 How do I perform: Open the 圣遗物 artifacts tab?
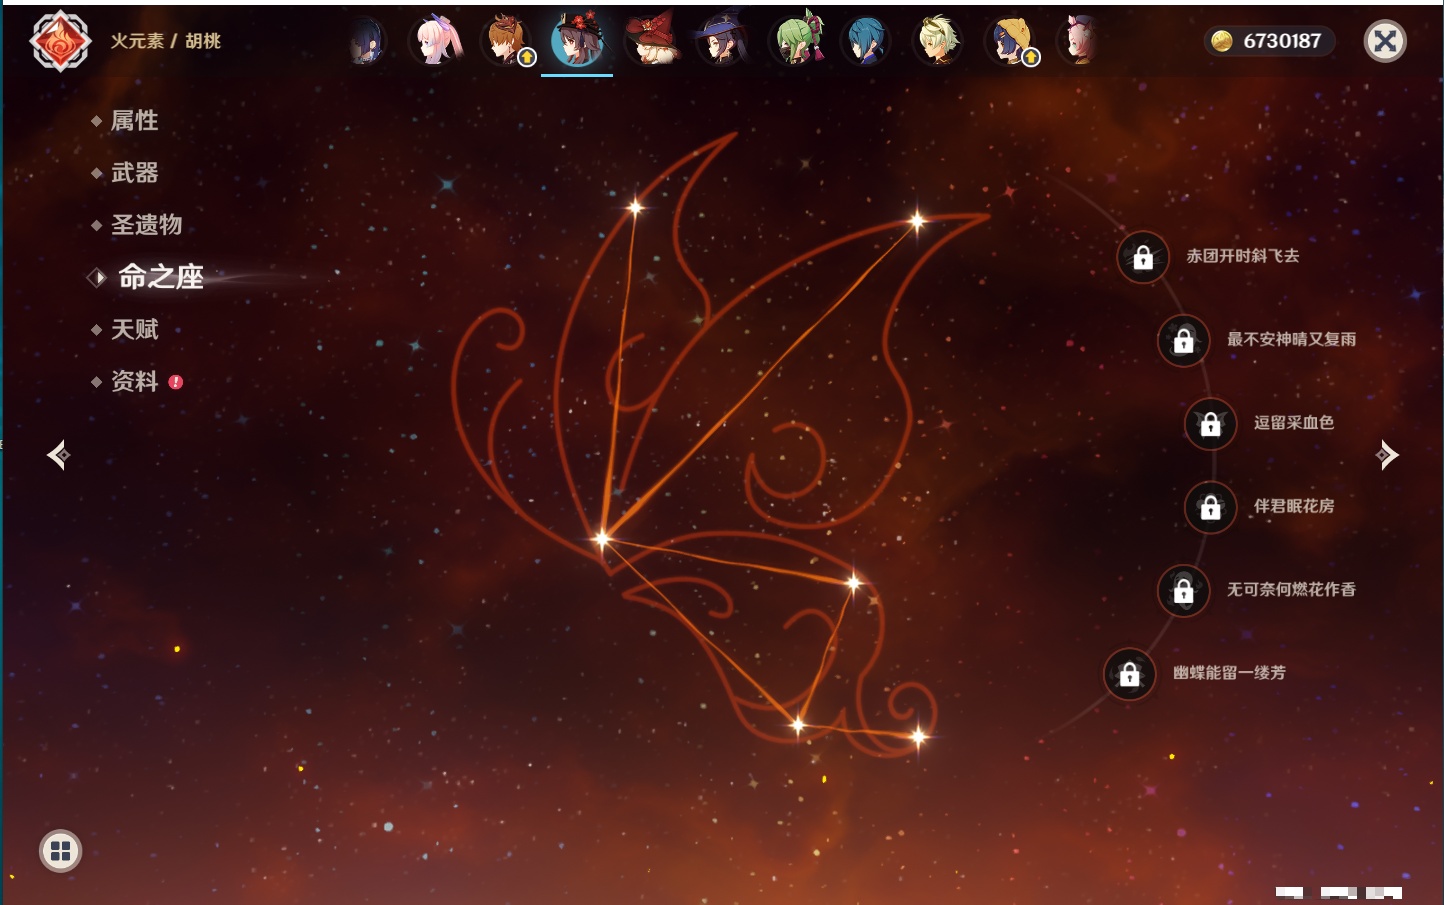(146, 225)
